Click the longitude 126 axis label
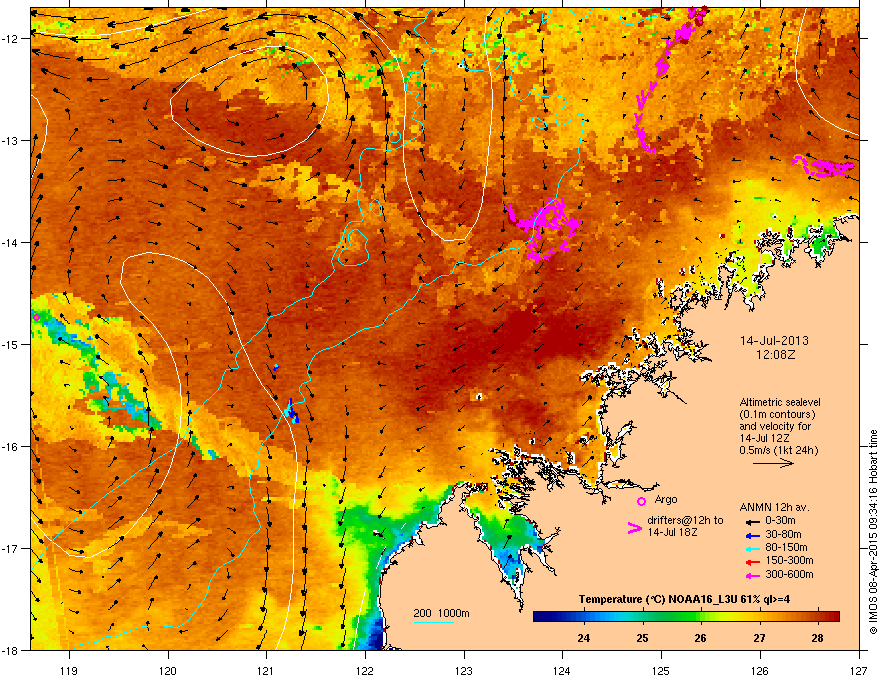Screen dimensions: 880x680 tap(760, 670)
